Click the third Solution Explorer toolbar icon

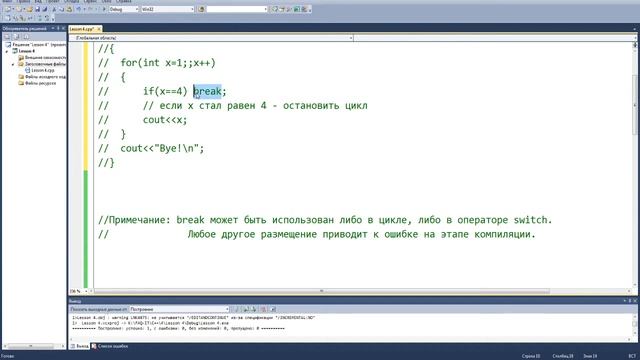click(27, 37)
